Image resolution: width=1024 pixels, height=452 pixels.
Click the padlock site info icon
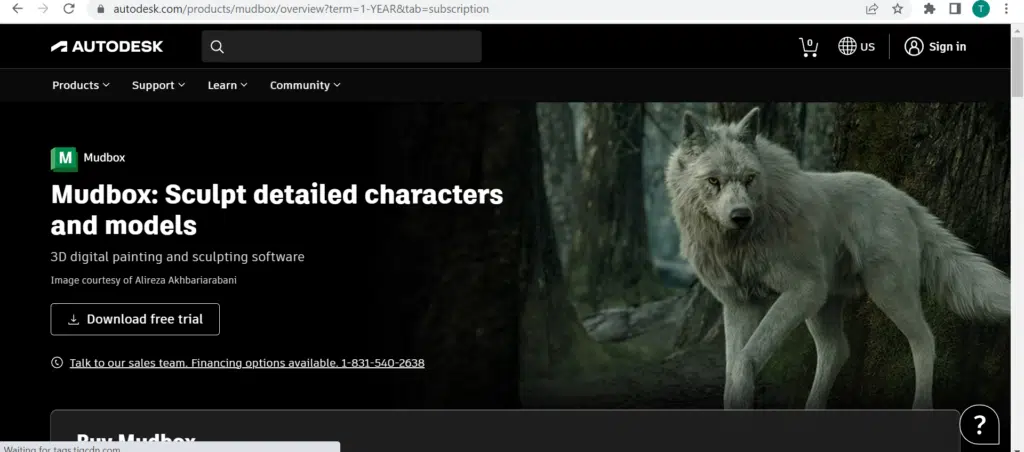coord(101,9)
